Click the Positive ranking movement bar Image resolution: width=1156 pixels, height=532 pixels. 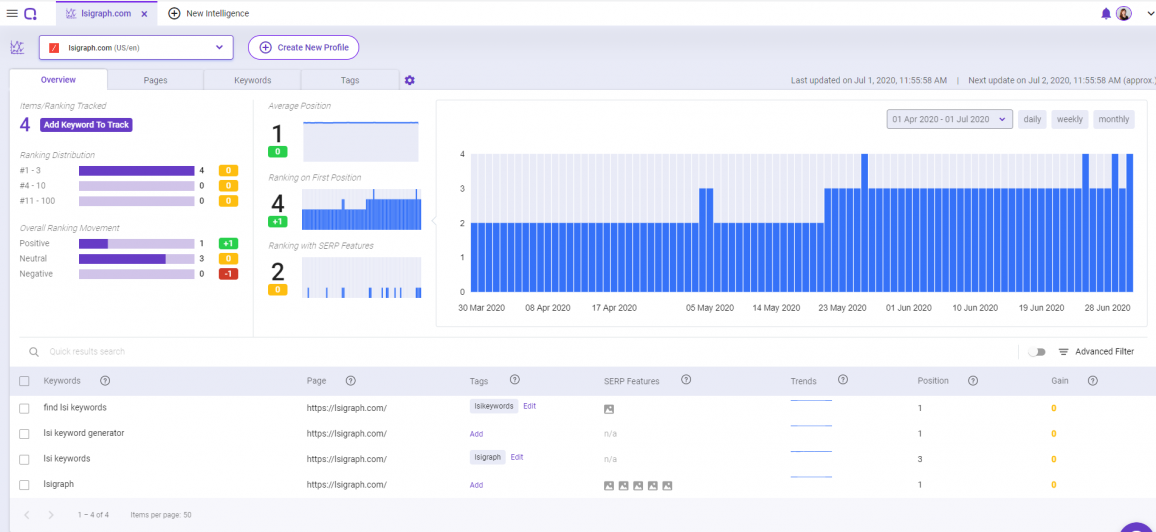point(136,243)
